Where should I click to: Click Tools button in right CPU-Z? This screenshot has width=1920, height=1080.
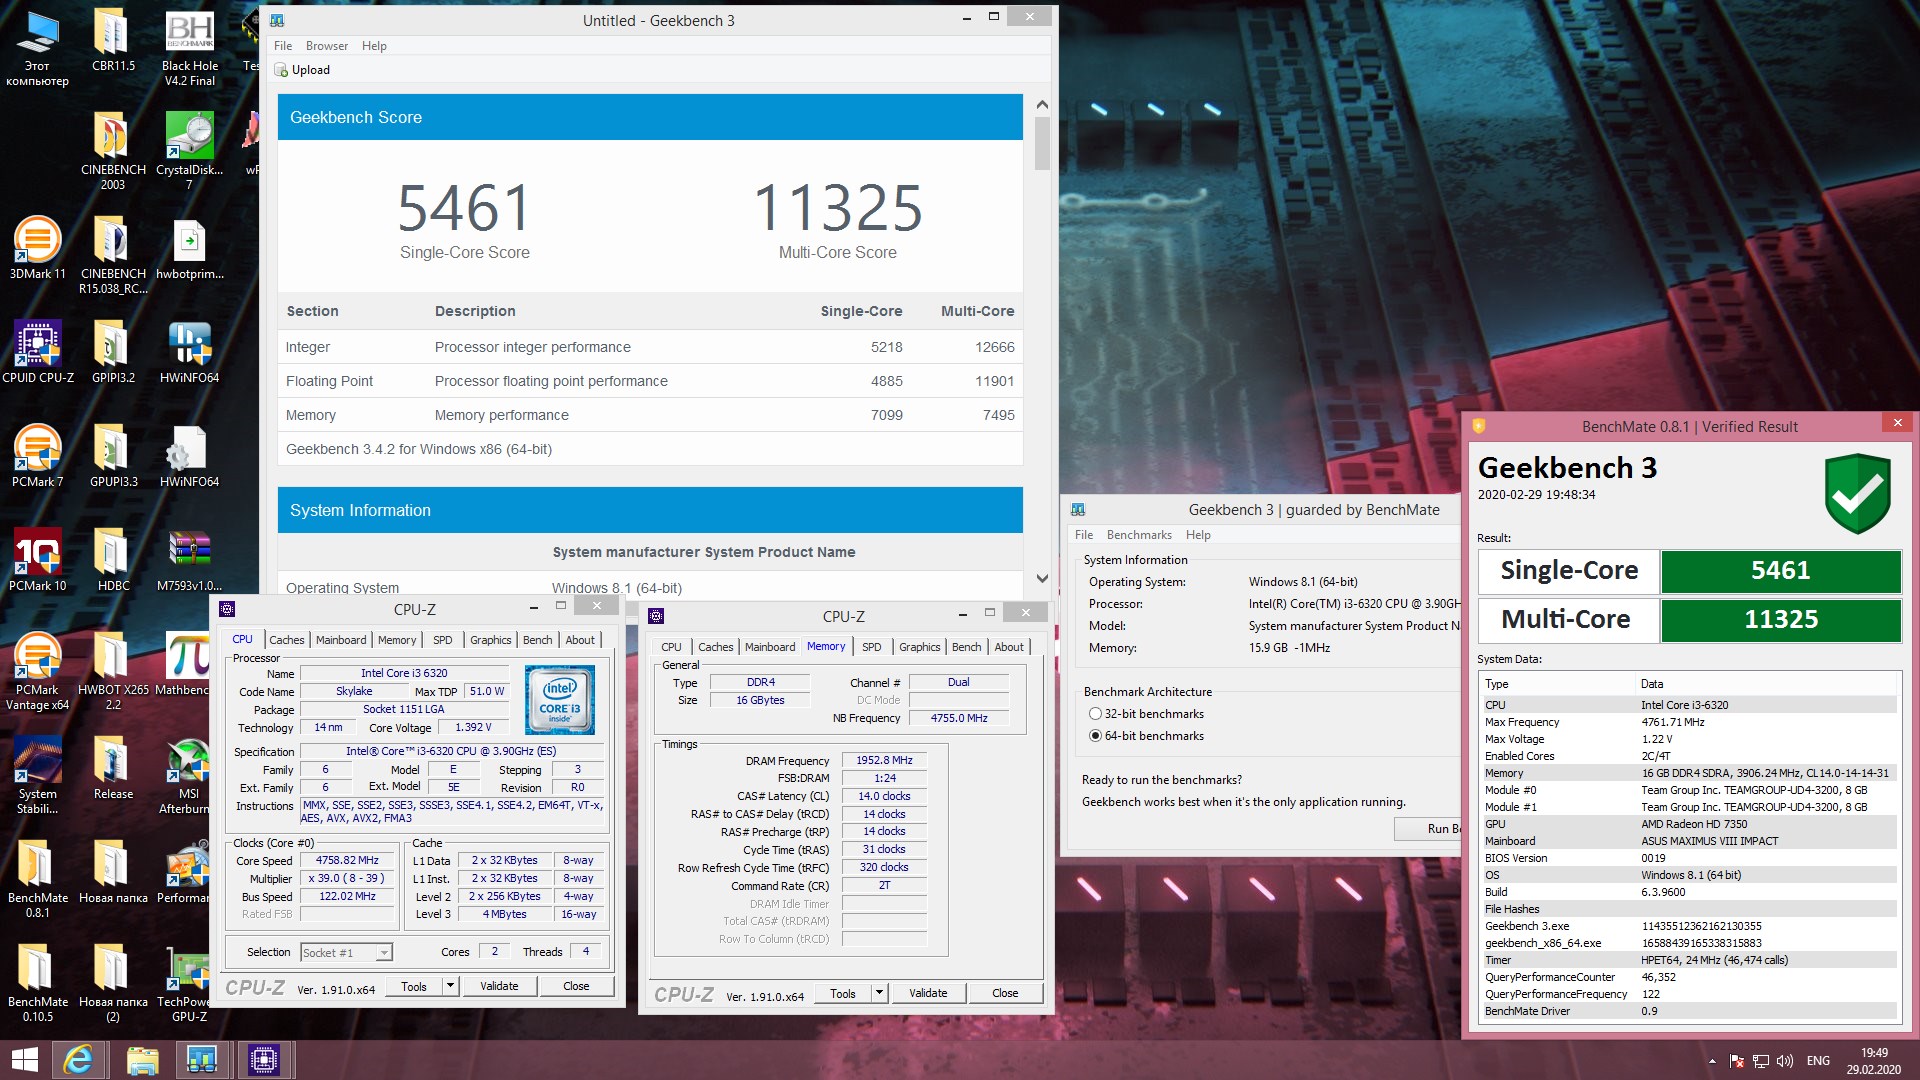click(x=842, y=993)
